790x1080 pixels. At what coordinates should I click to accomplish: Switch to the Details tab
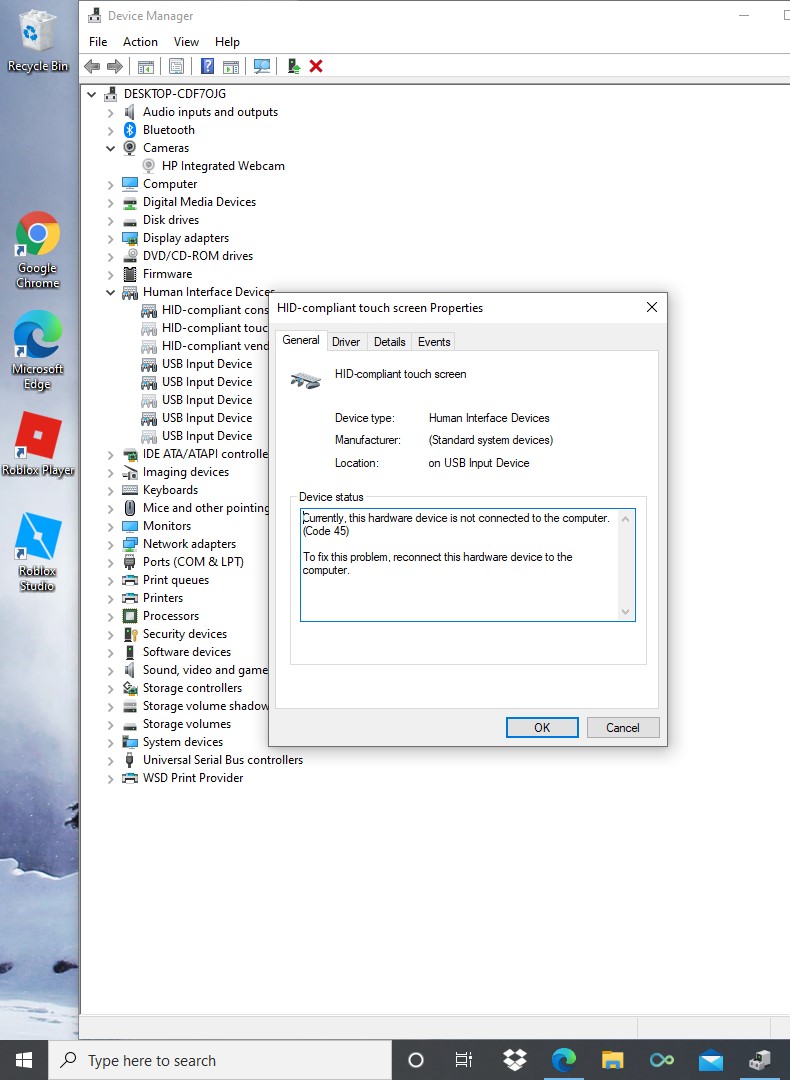389,342
